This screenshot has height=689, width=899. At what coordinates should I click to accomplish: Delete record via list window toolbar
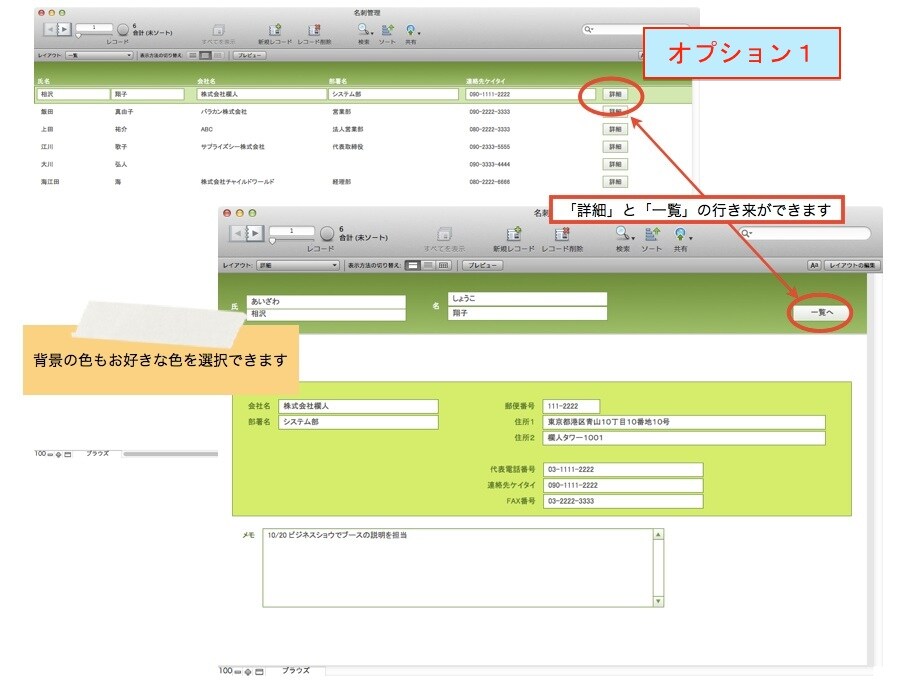pyautogui.click(x=314, y=33)
